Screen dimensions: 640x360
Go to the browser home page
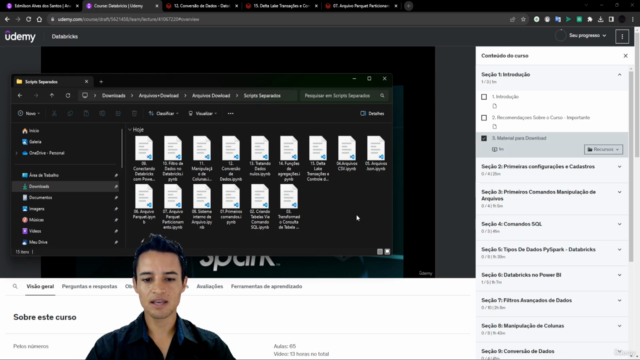[39, 19]
